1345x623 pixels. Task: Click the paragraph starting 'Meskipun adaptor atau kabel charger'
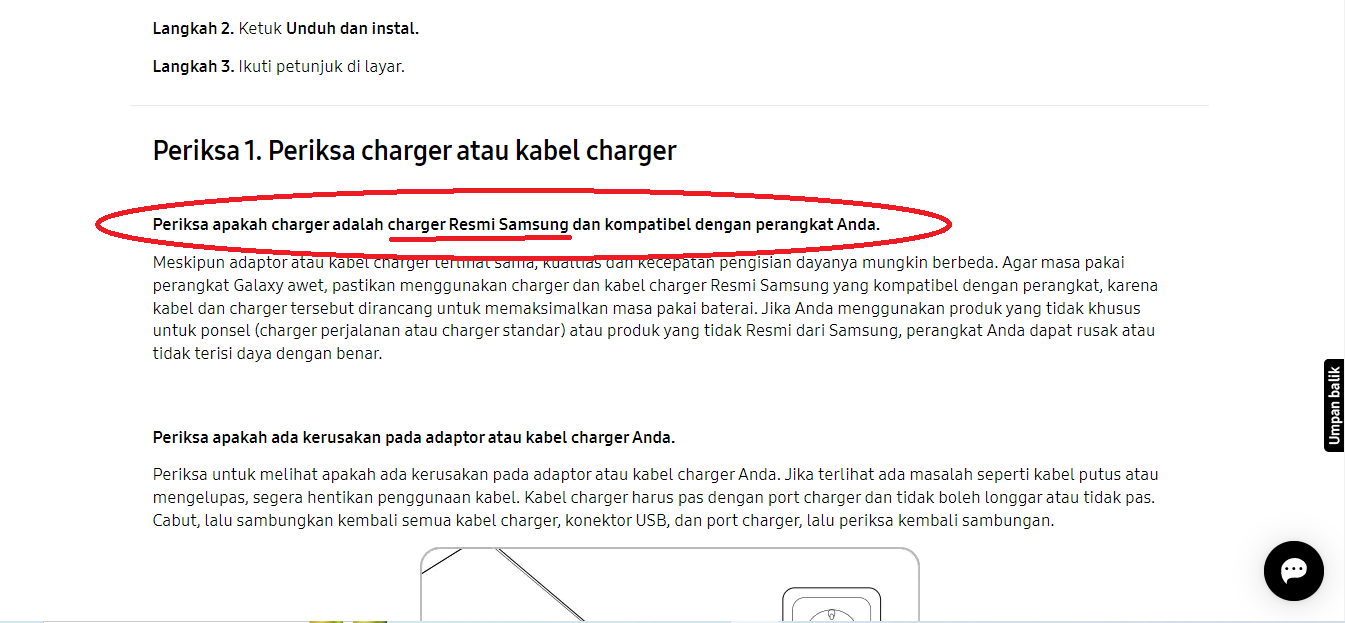(x=655, y=308)
